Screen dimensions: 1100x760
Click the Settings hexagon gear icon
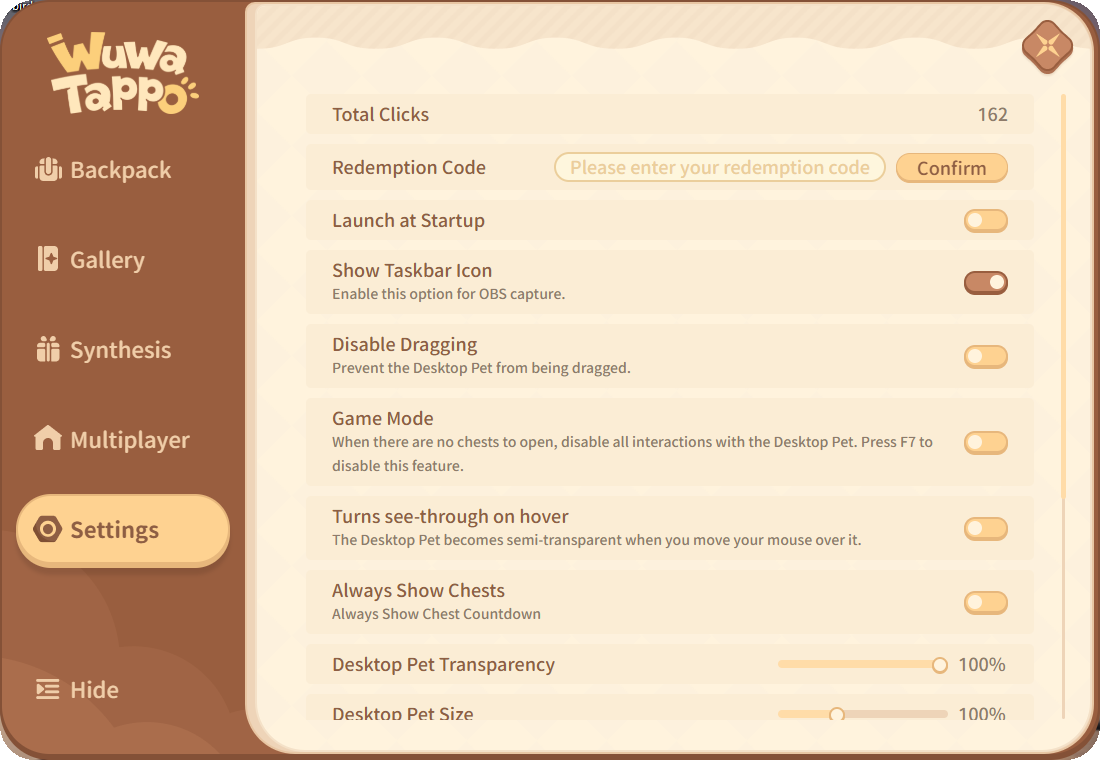point(48,529)
